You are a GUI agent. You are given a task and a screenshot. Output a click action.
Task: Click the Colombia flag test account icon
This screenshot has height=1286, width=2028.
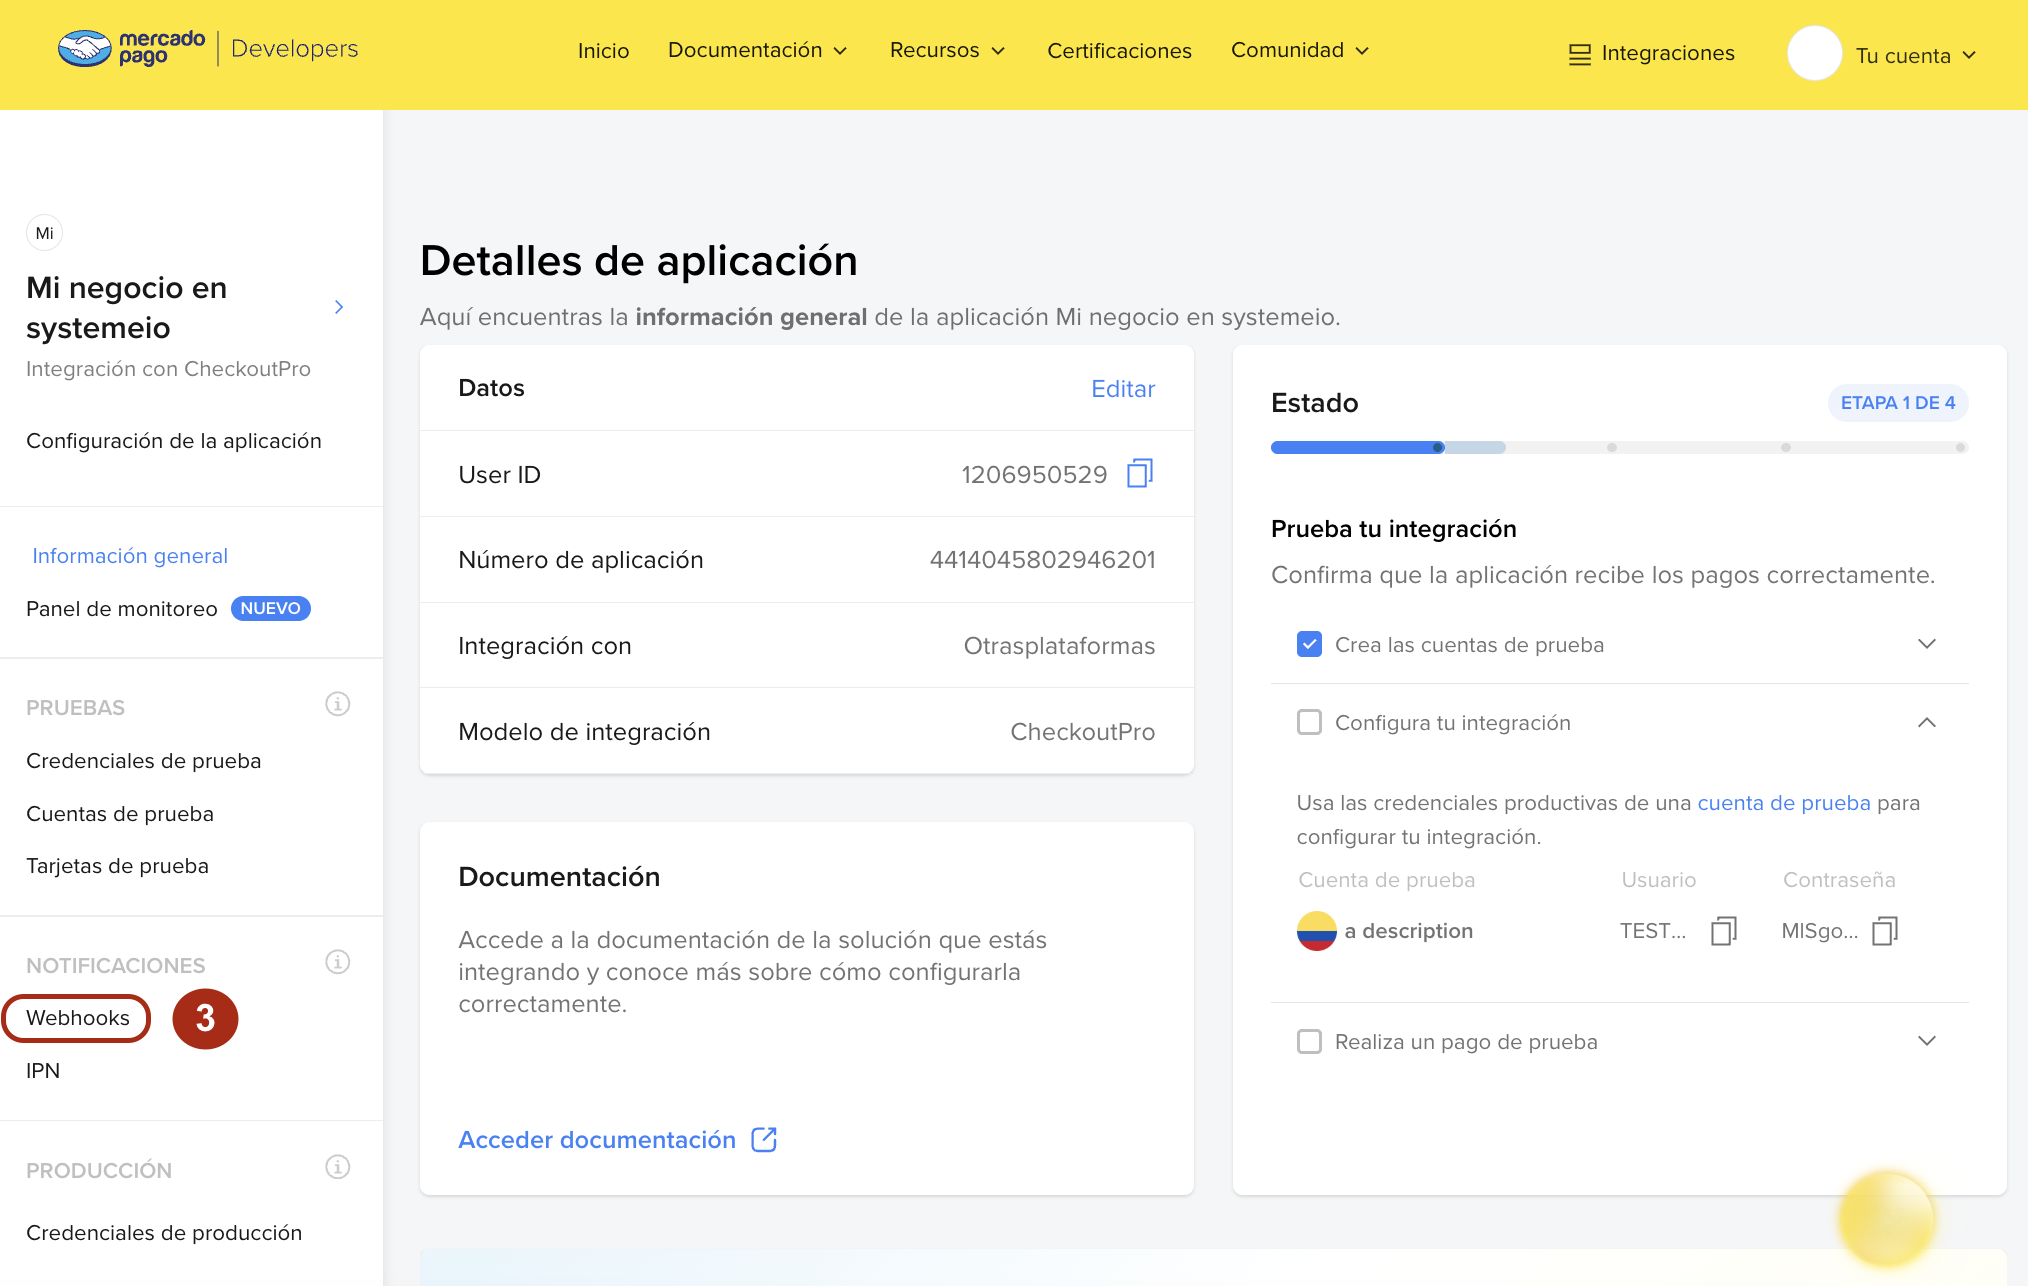point(1316,931)
